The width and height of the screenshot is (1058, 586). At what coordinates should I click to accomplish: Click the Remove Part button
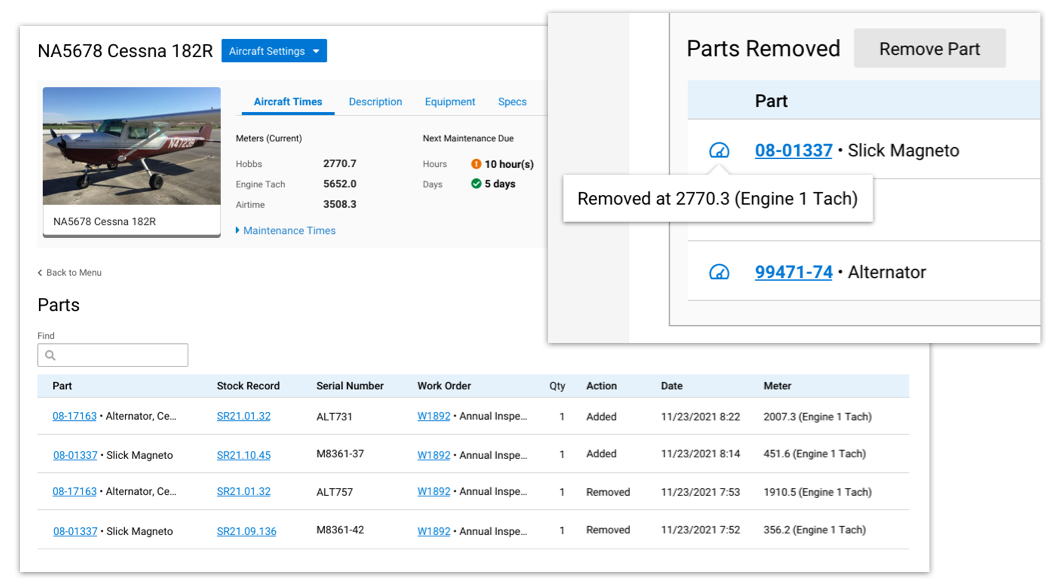[929, 48]
